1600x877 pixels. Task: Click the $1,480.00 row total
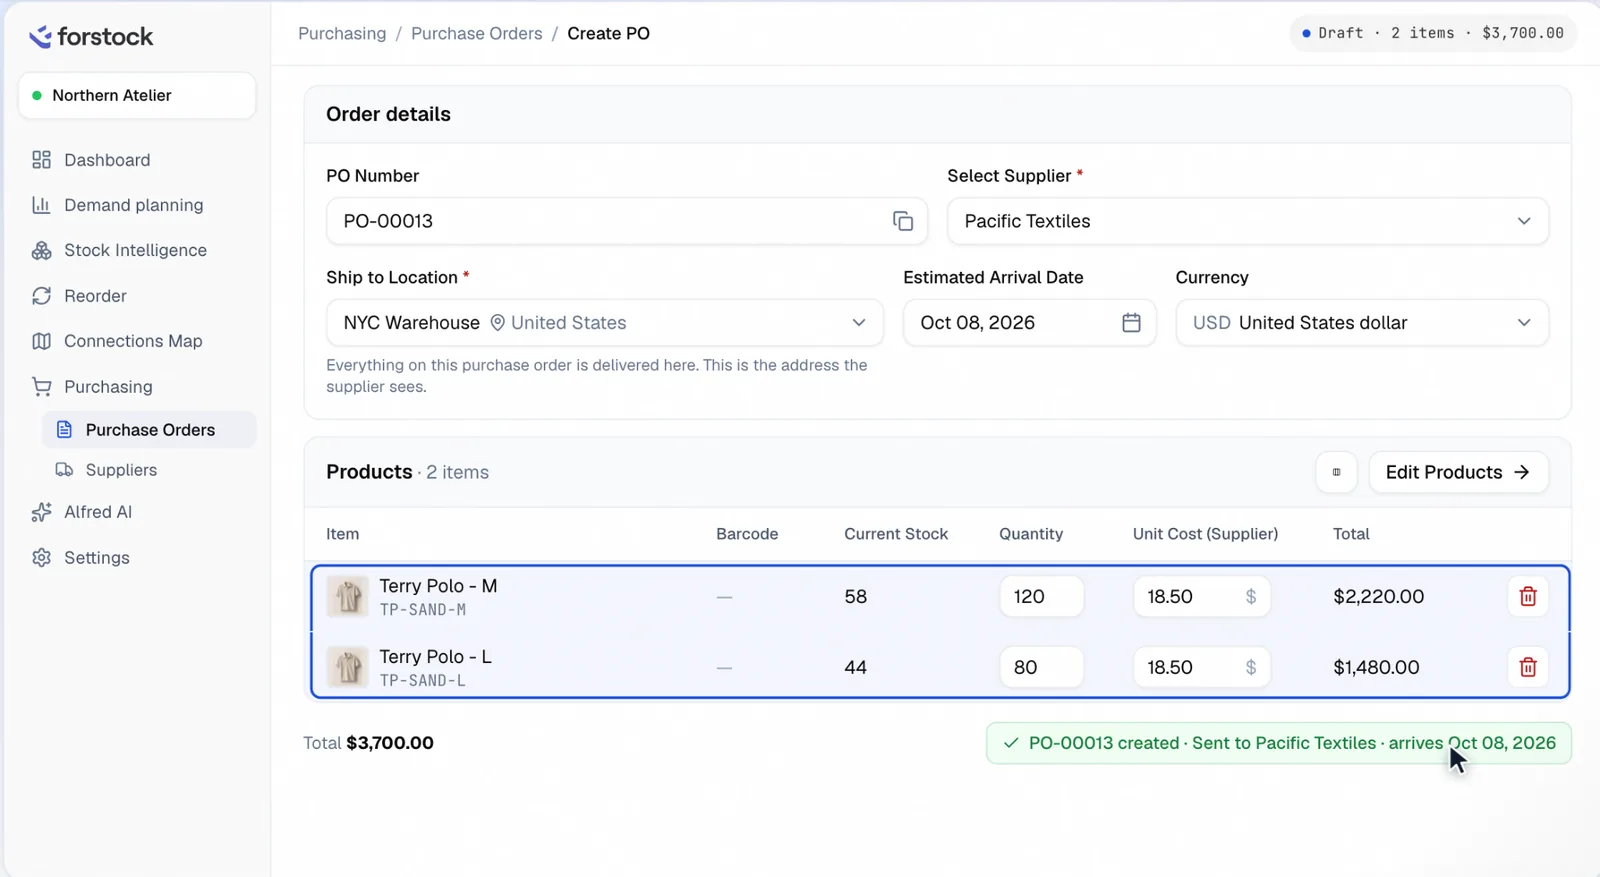(1376, 667)
